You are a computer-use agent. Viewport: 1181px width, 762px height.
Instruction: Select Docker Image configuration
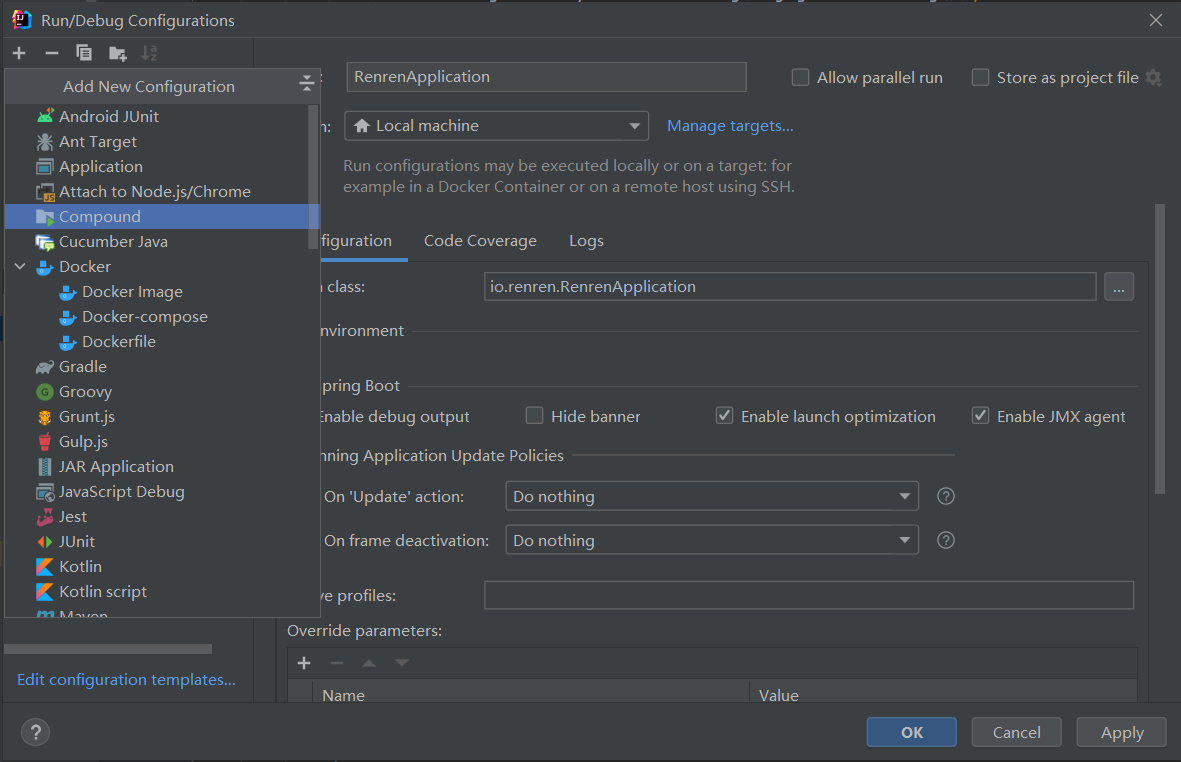[162, 291]
